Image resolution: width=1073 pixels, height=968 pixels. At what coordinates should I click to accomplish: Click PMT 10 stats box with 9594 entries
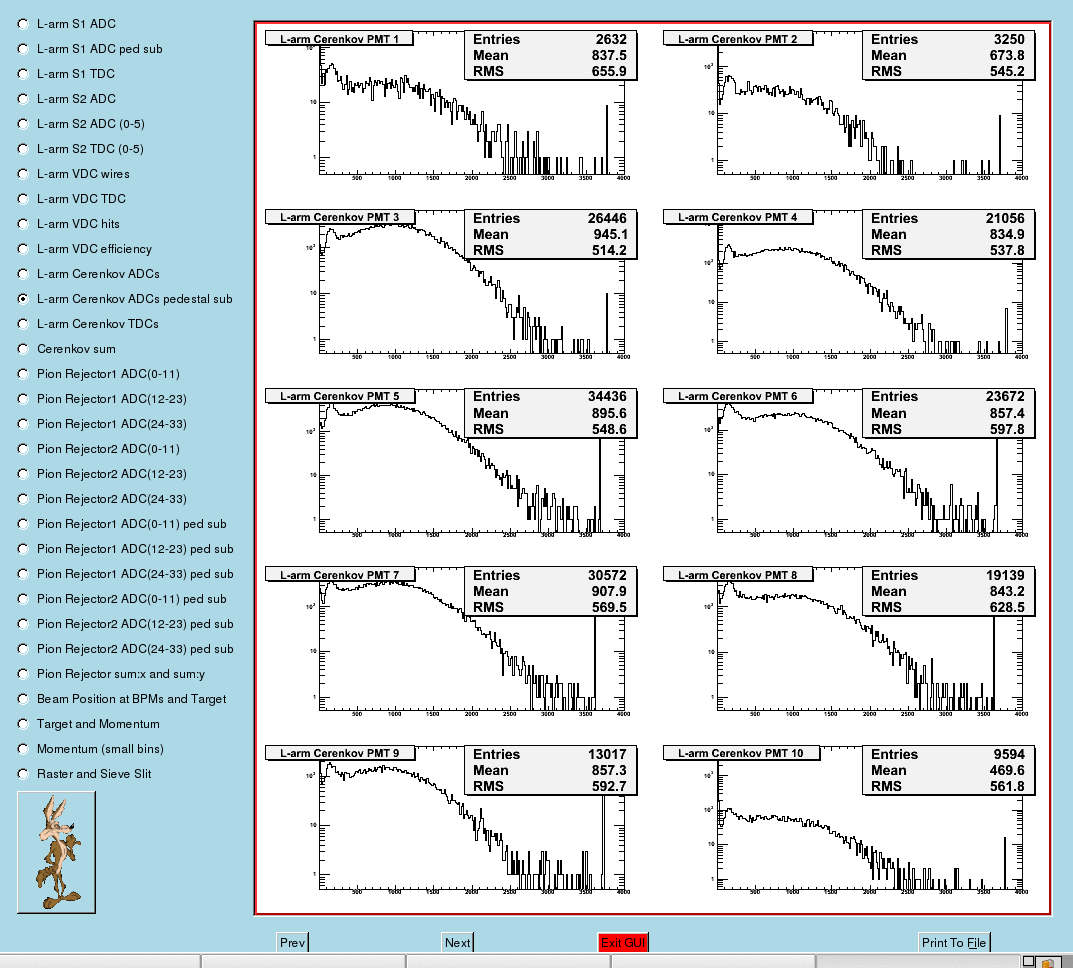[x=948, y=770]
